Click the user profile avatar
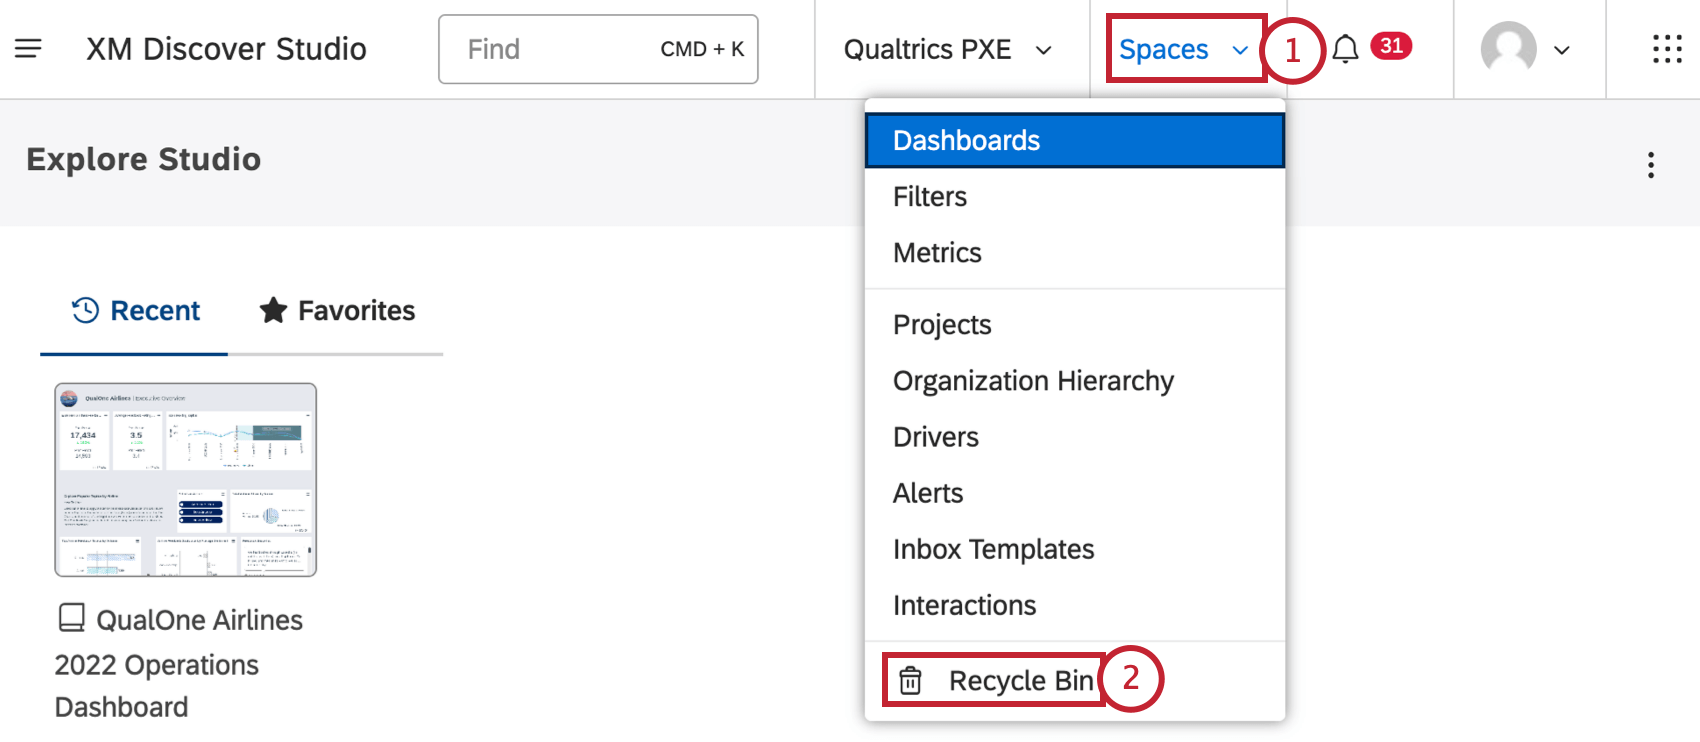The image size is (1700, 742). click(x=1508, y=48)
